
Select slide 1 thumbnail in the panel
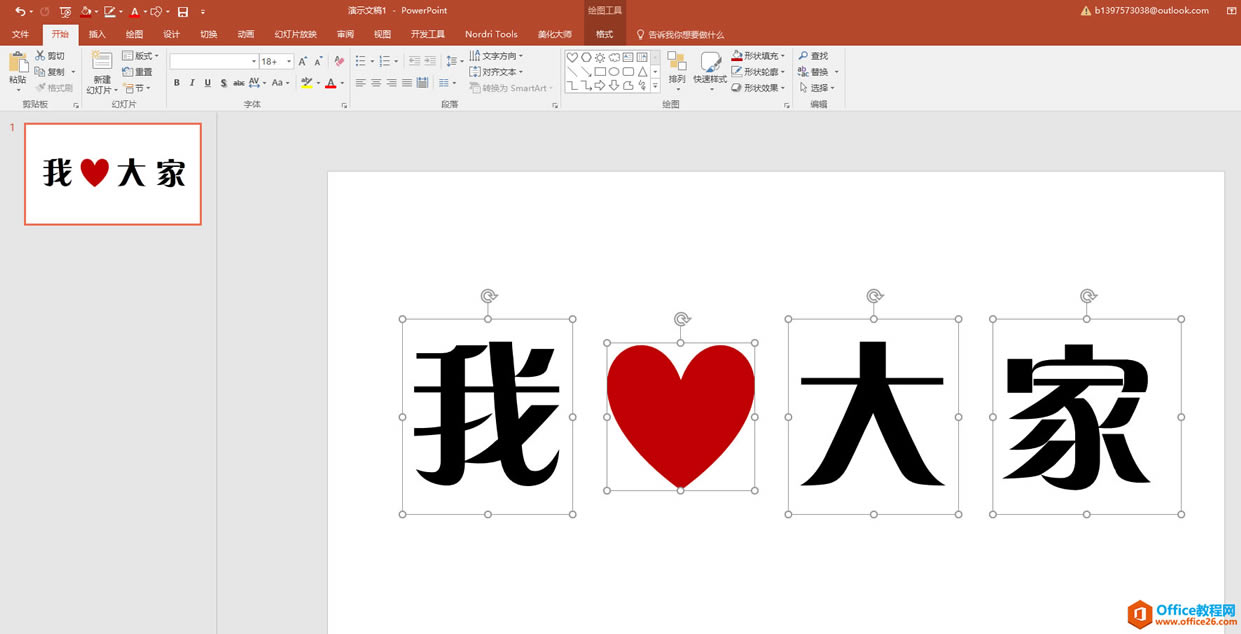(x=113, y=174)
